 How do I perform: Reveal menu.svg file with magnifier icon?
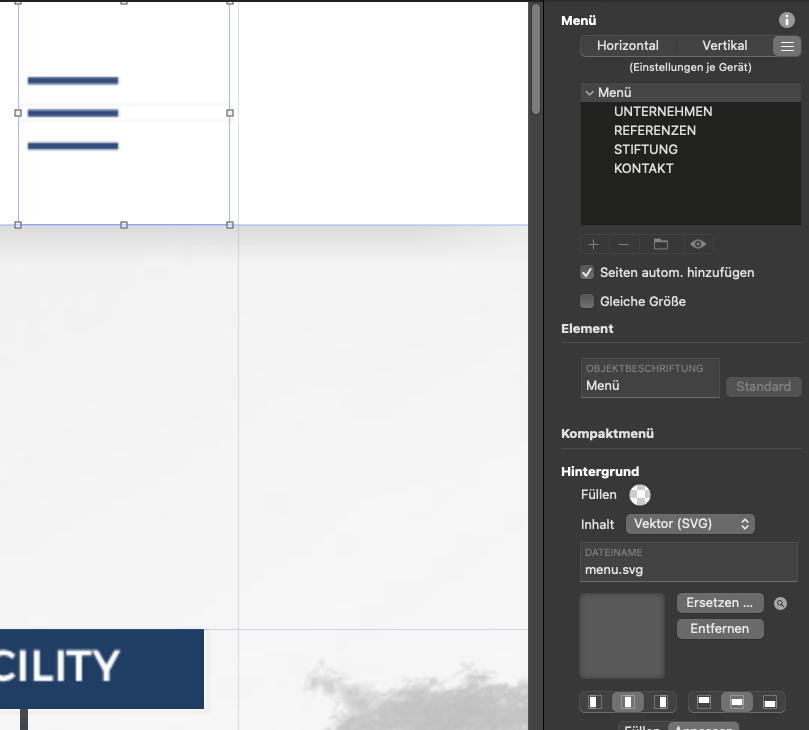780,604
